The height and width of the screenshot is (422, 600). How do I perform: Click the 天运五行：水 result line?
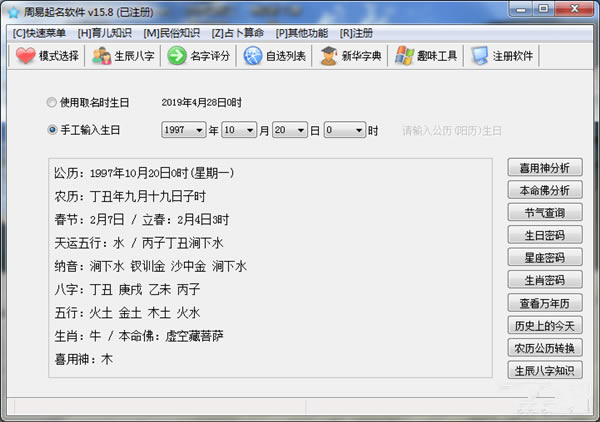[x=139, y=243]
